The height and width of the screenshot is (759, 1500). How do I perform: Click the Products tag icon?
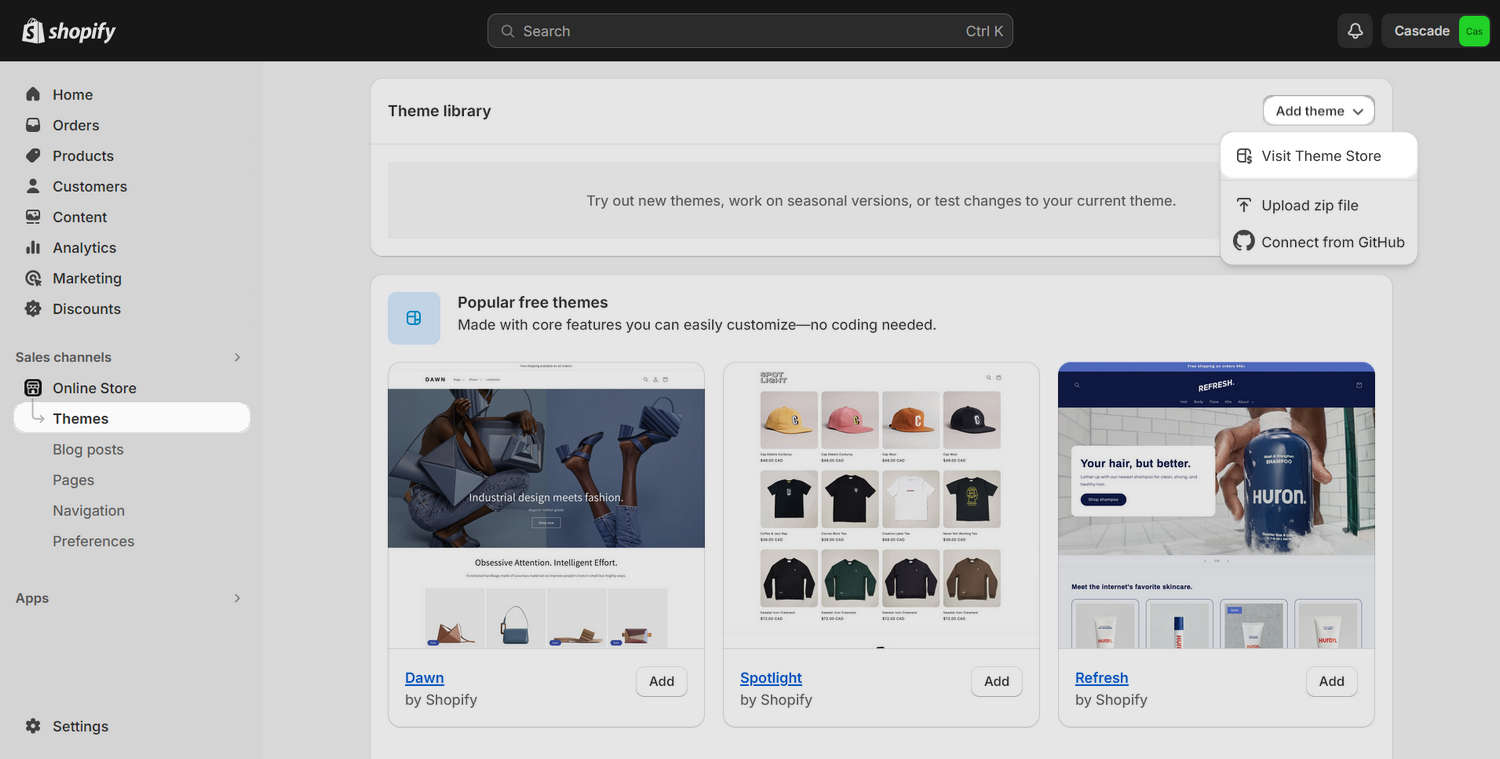(x=33, y=156)
